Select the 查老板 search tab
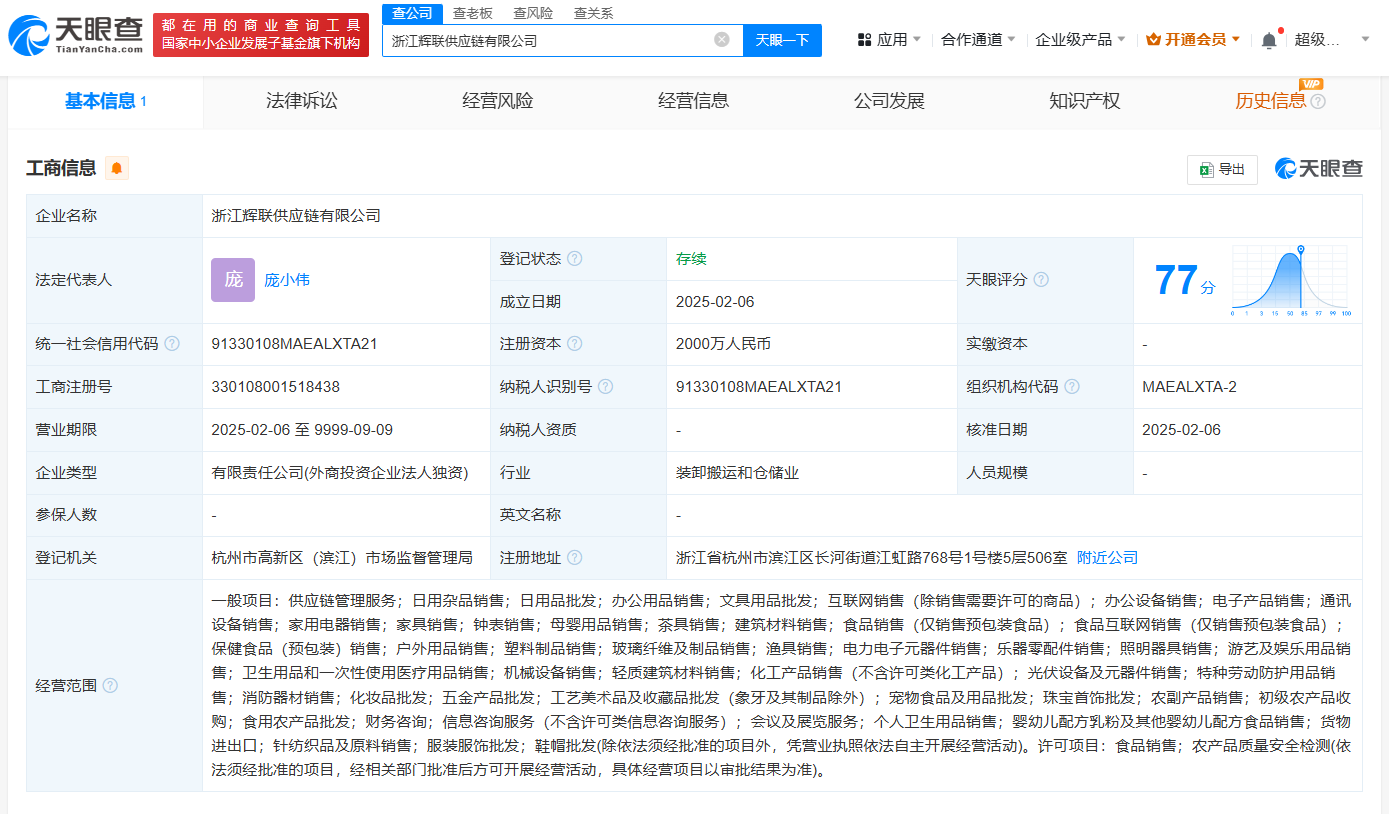The width and height of the screenshot is (1389, 814). pyautogui.click(x=472, y=13)
